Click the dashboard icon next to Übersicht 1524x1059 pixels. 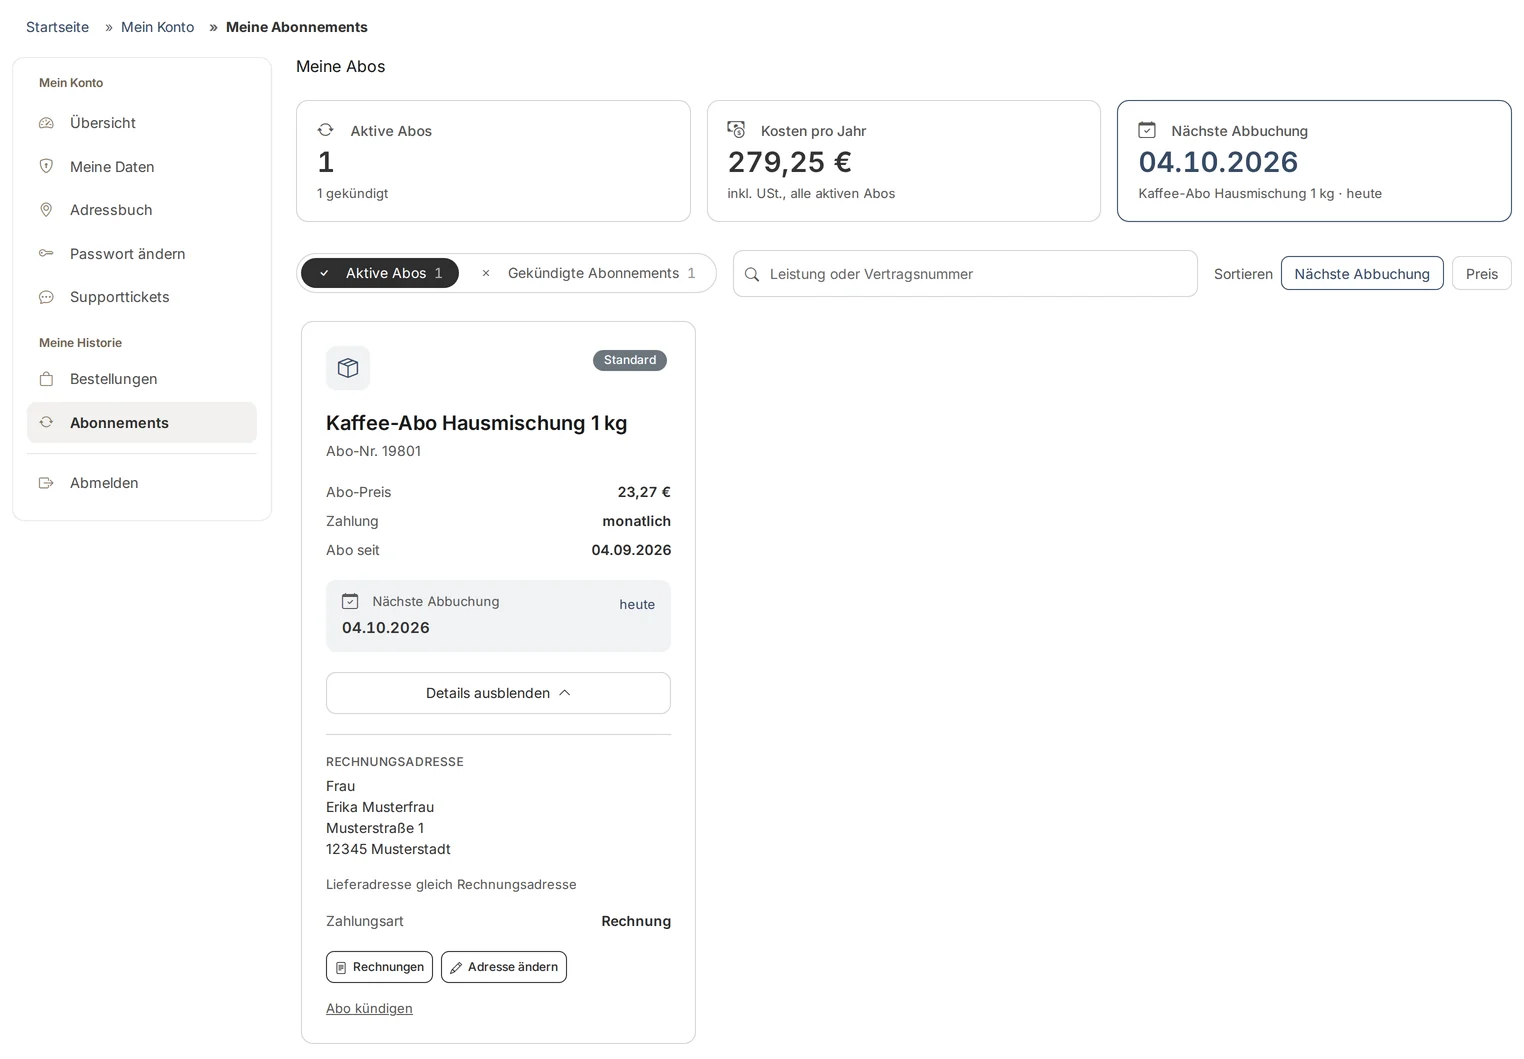46,123
